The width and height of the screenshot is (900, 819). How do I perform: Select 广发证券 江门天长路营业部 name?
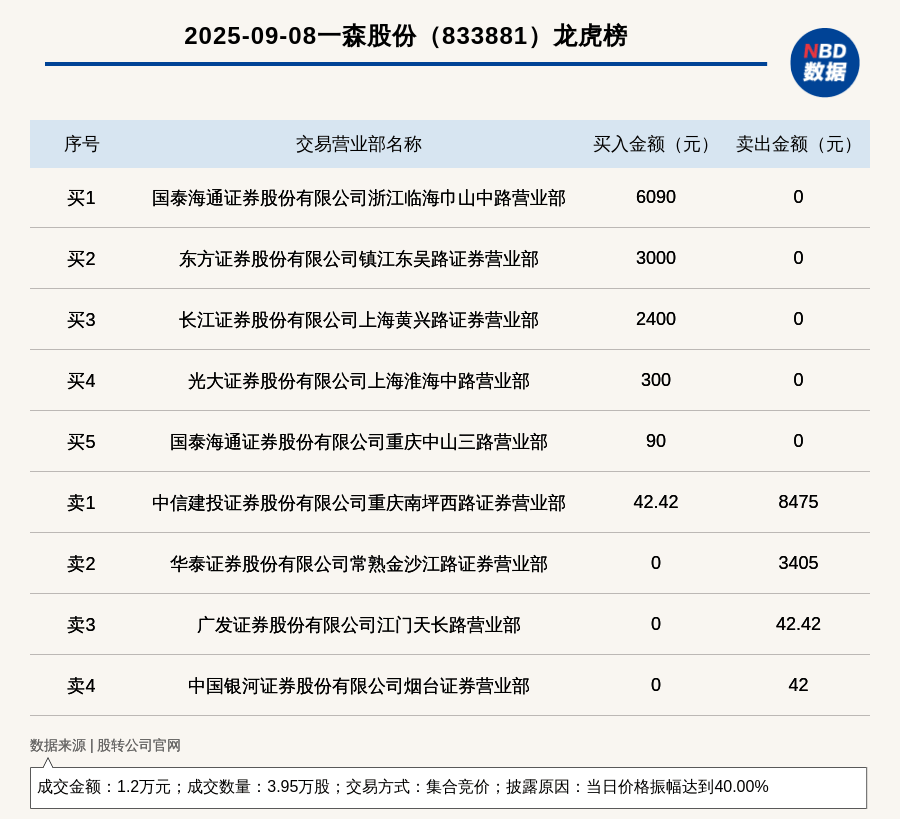(x=359, y=624)
